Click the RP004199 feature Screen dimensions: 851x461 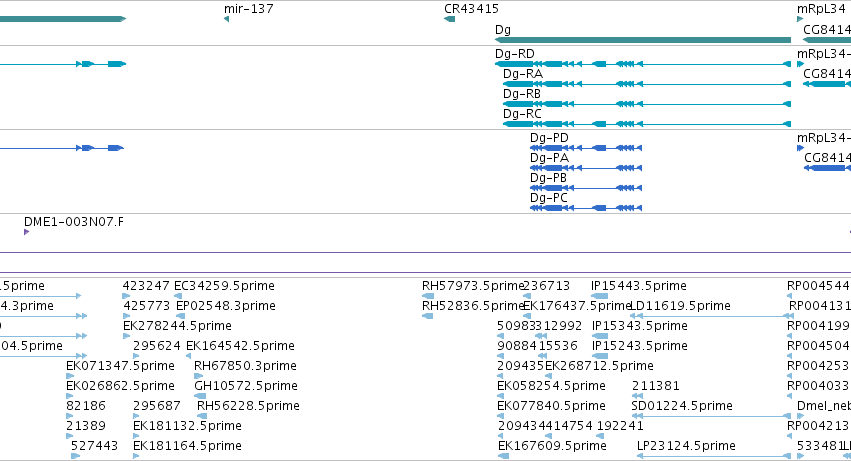(x=790, y=336)
